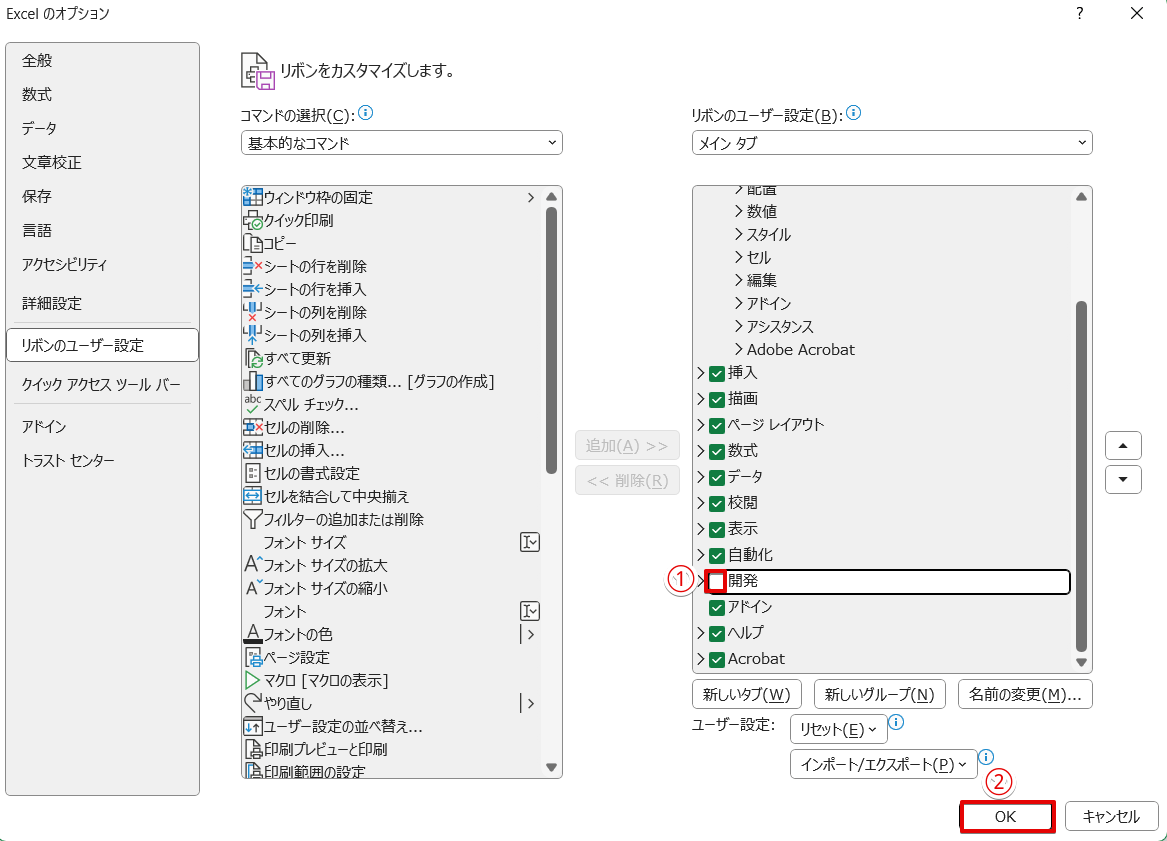1167x841 pixels.
Task: Click the ウィンドウ枠の固定 command icon
Action: [252, 197]
